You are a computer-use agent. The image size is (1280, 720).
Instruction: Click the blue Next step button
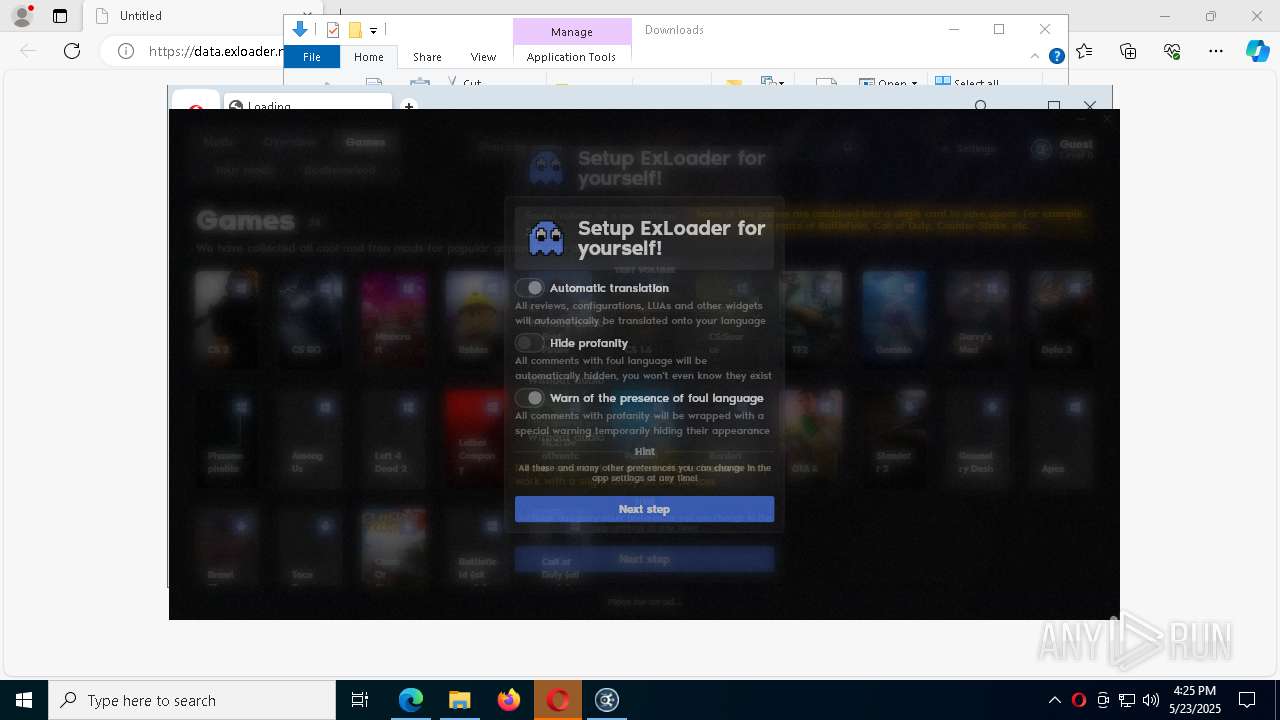click(x=644, y=509)
